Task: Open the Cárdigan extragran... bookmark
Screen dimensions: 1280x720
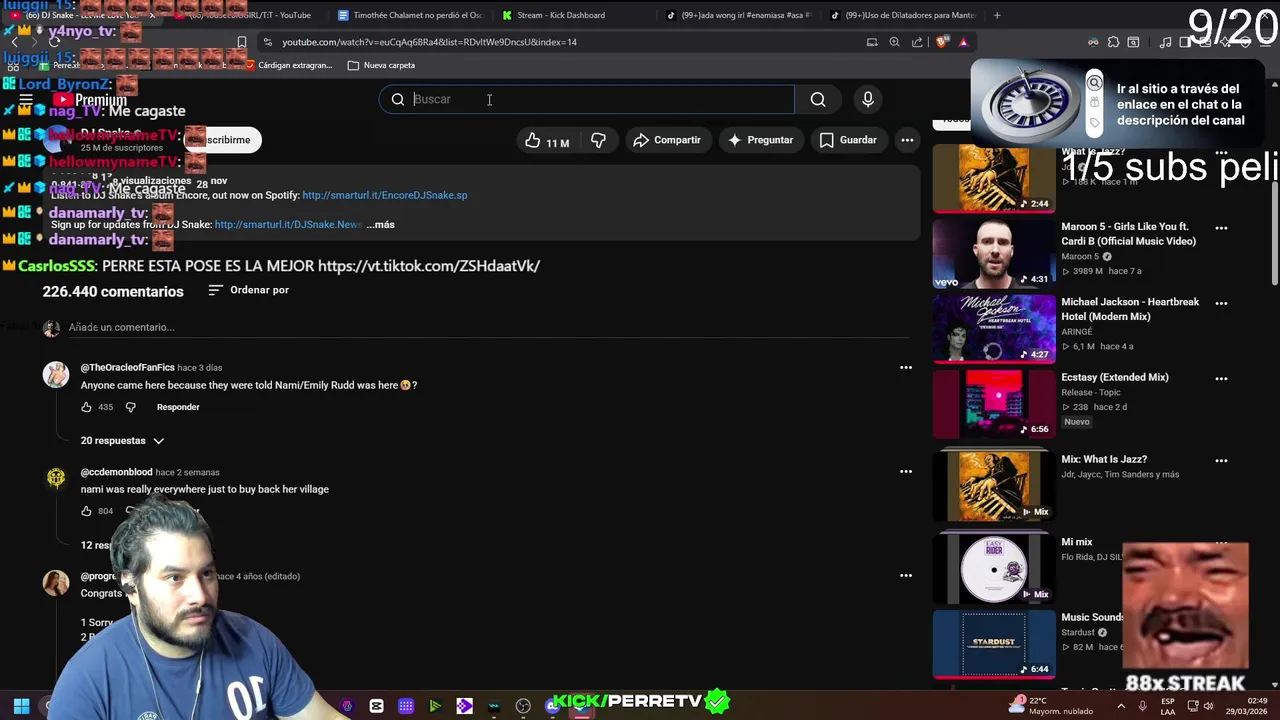Action: 287,65
